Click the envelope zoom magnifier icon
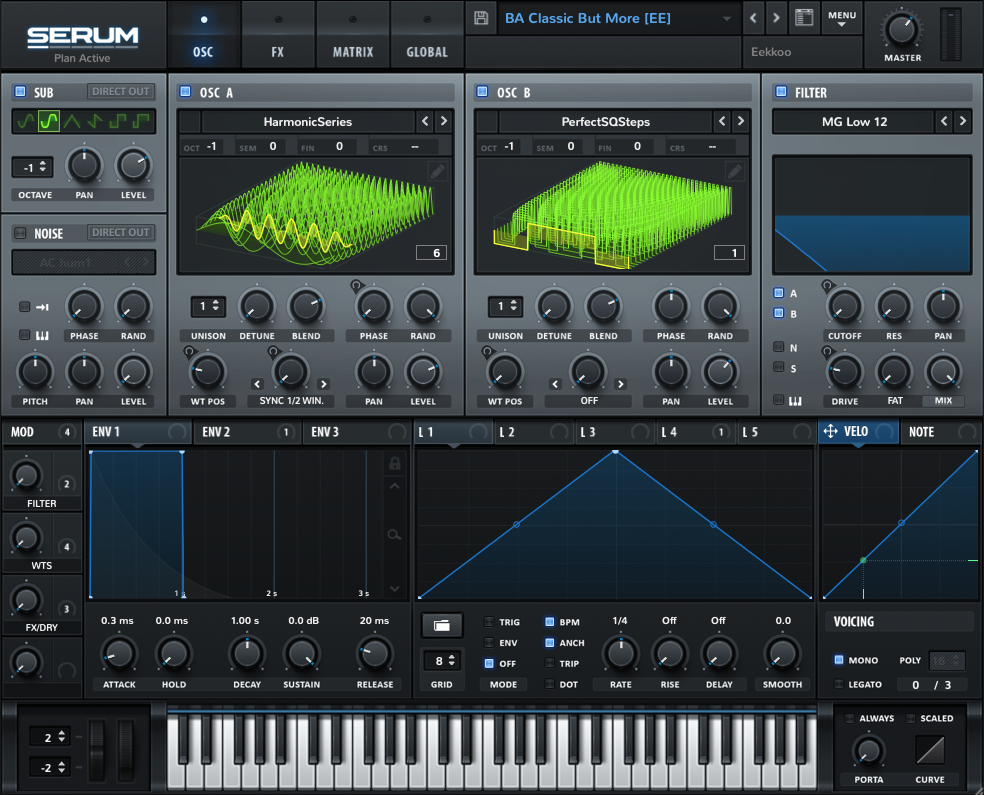Image resolution: width=984 pixels, height=795 pixels. pos(394,535)
